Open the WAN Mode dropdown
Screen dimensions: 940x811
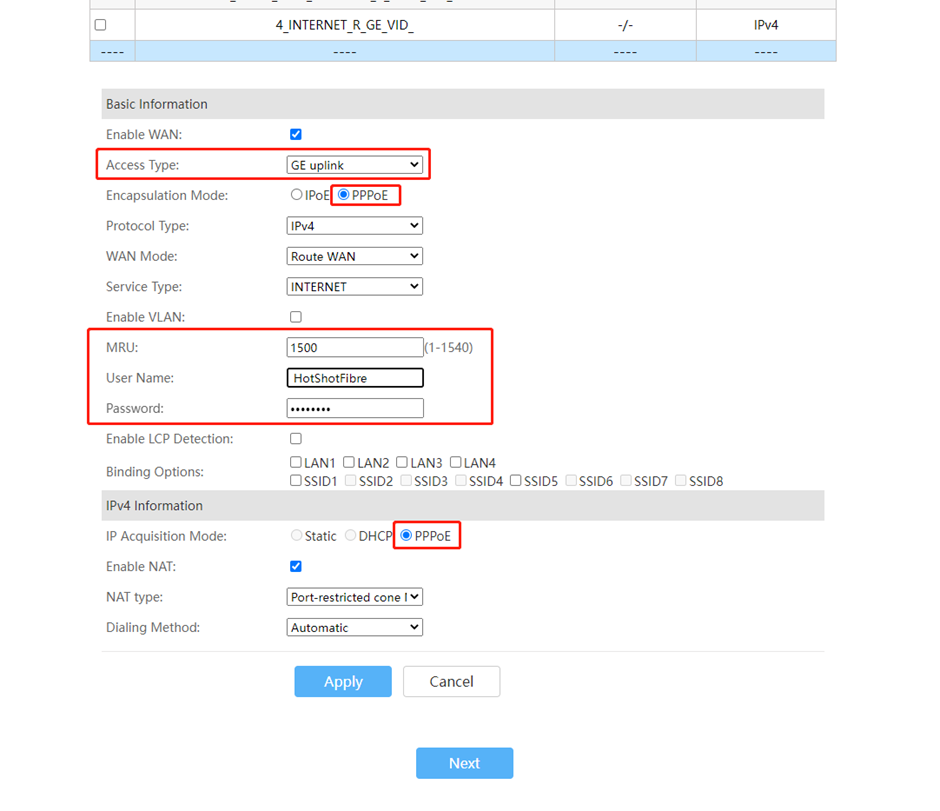coord(354,257)
